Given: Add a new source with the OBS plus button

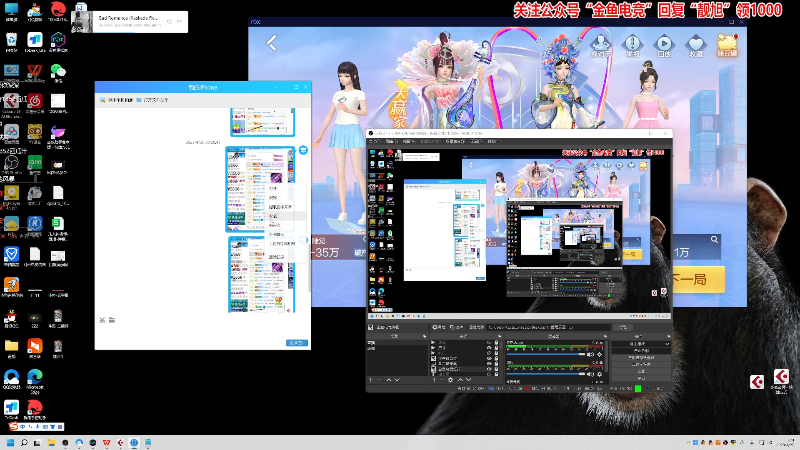Looking at the screenshot, I should click(434, 380).
